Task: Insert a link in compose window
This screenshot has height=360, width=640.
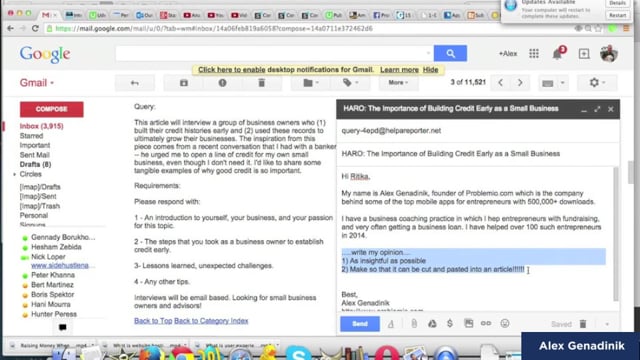Action: point(486,324)
